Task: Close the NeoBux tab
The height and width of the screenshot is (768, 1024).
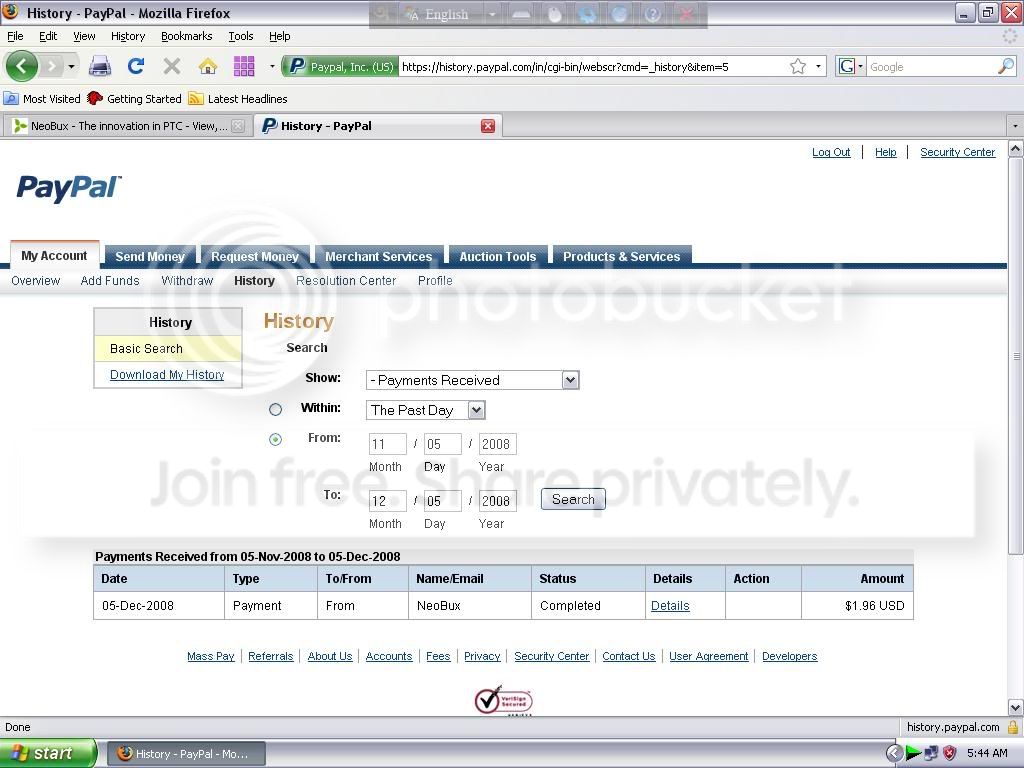Action: coord(238,126)
